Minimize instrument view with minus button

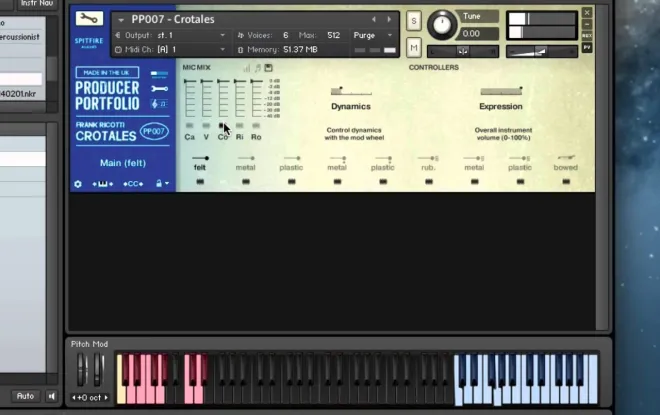click(x=587, y=24)
